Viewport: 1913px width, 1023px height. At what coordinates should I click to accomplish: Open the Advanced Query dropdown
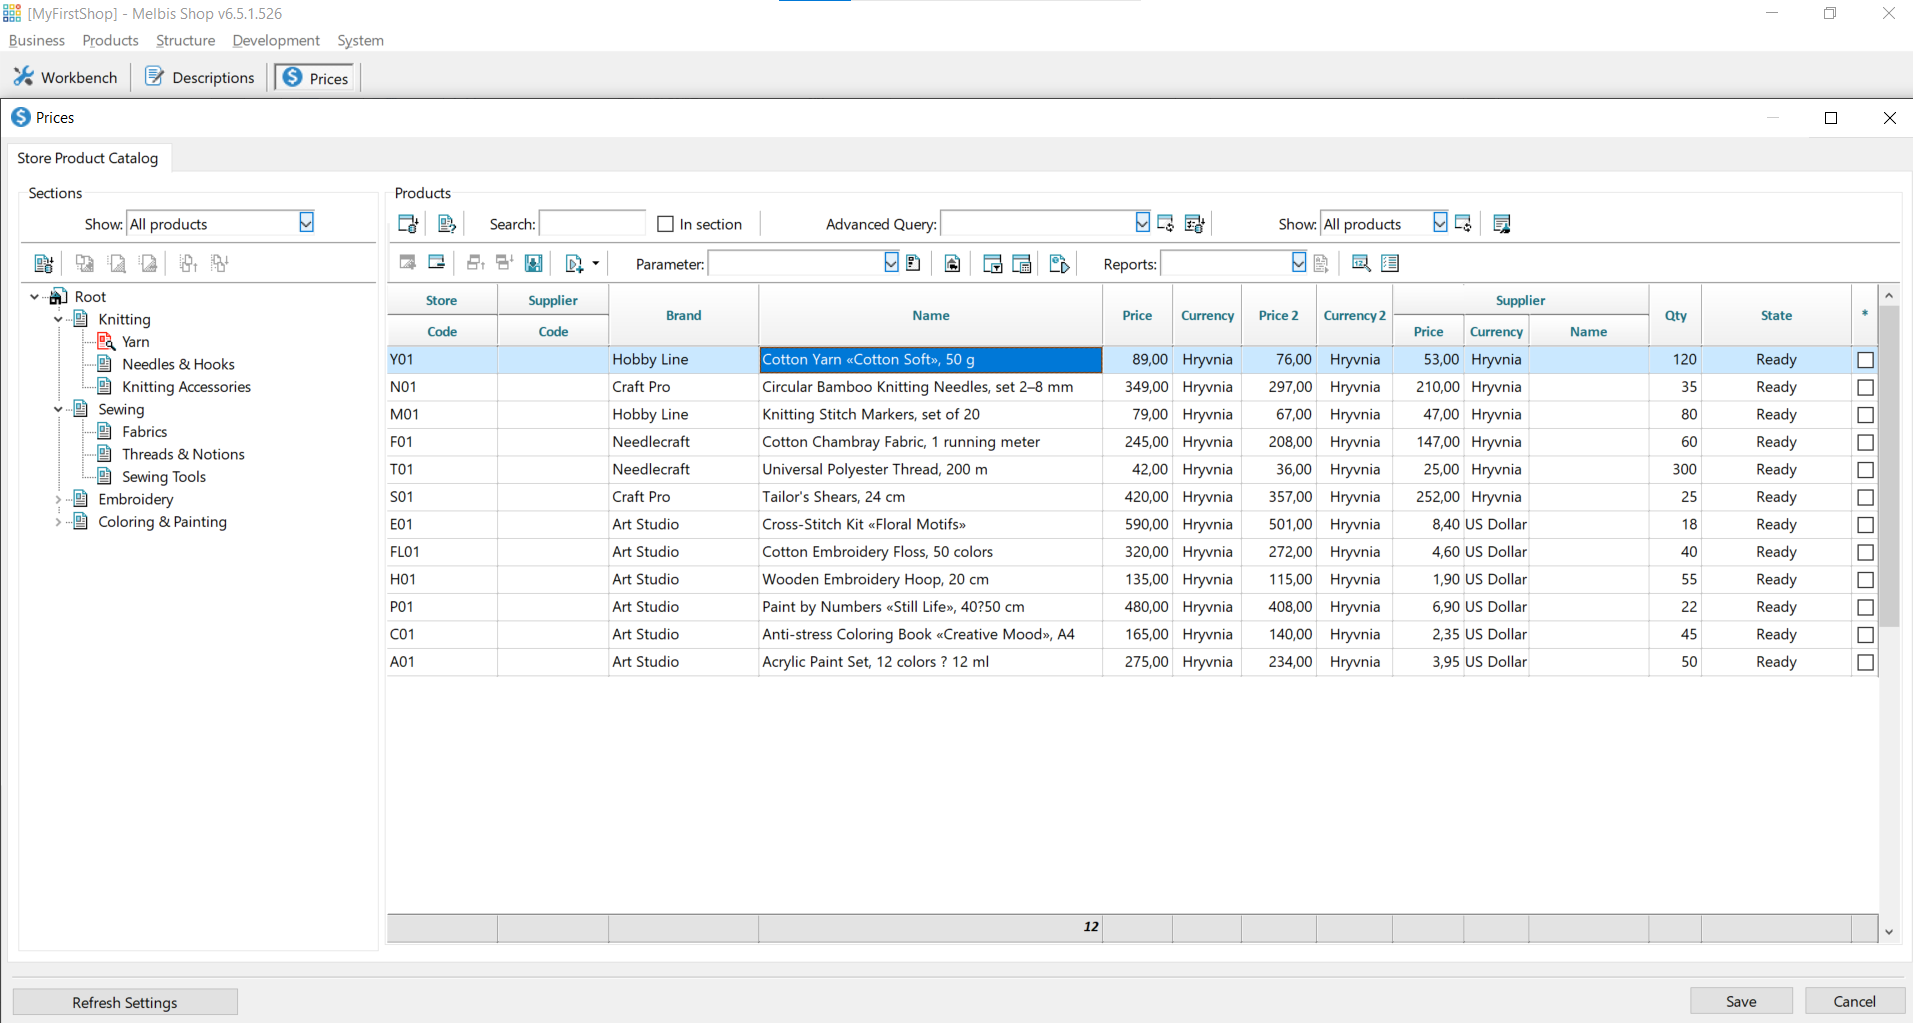coord(1142,223)
